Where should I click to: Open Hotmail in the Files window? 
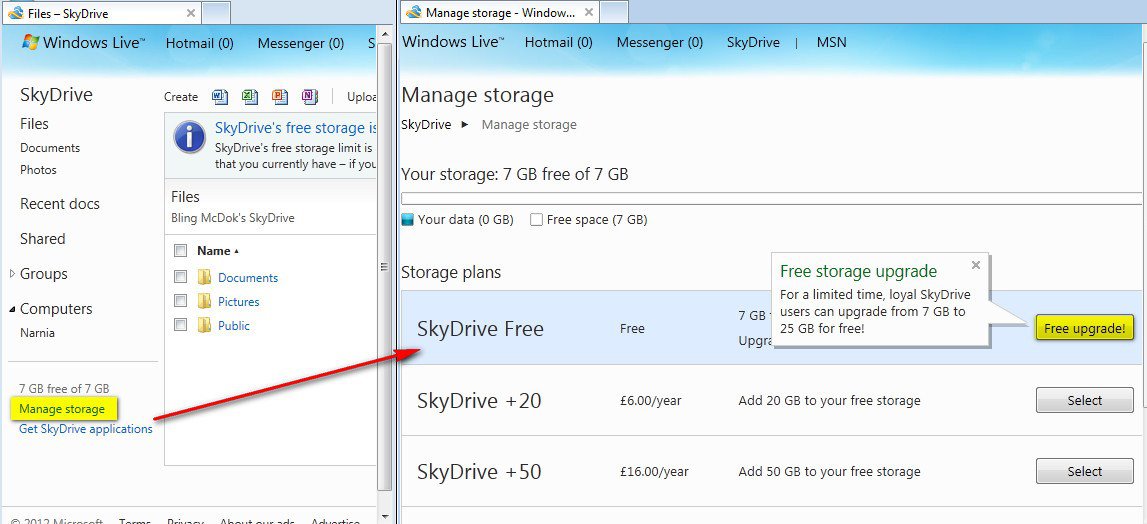pos(200,43)
